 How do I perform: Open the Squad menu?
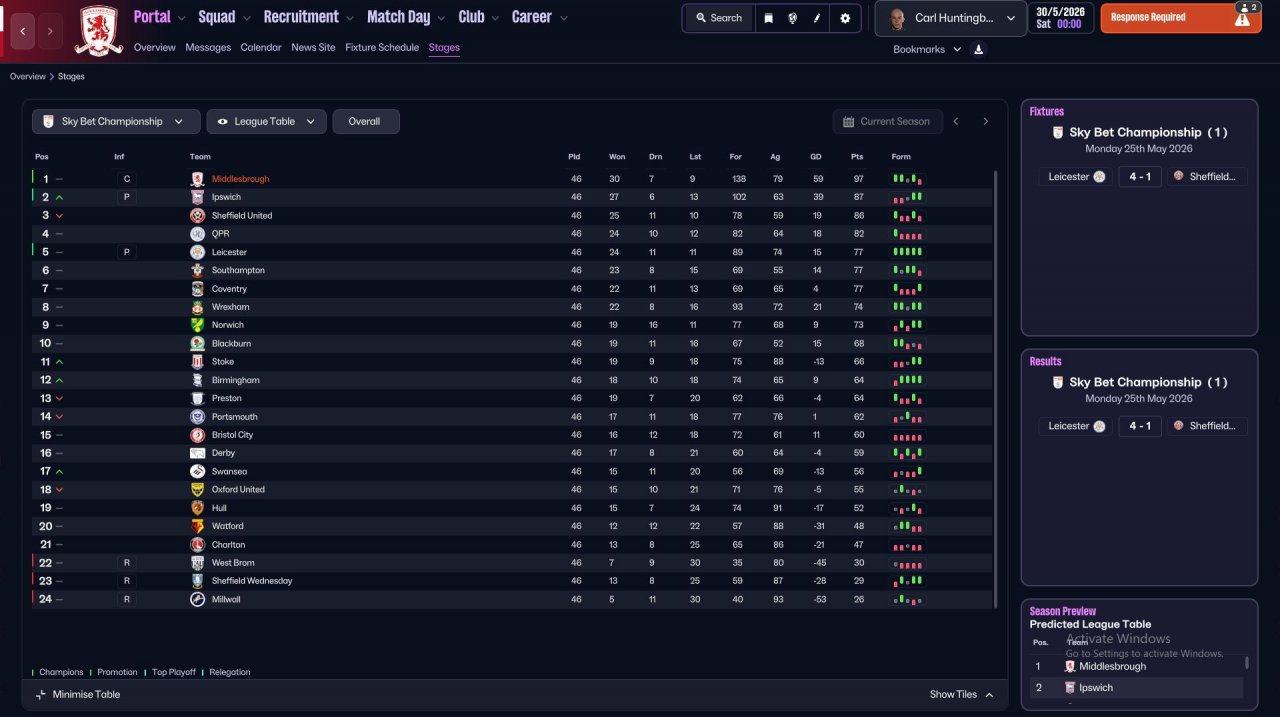point(225,17)
